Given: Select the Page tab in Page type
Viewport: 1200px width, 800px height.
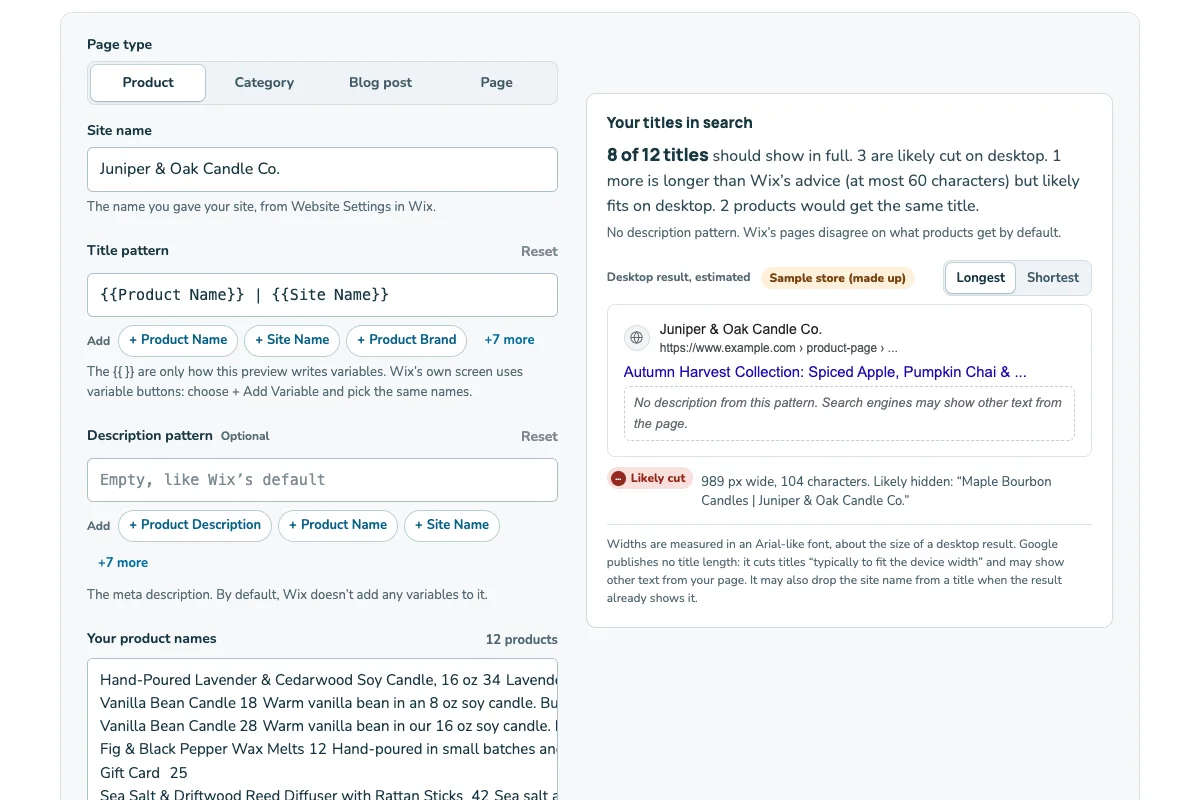Looking at the screenshot, I should (x=496, y=83).
